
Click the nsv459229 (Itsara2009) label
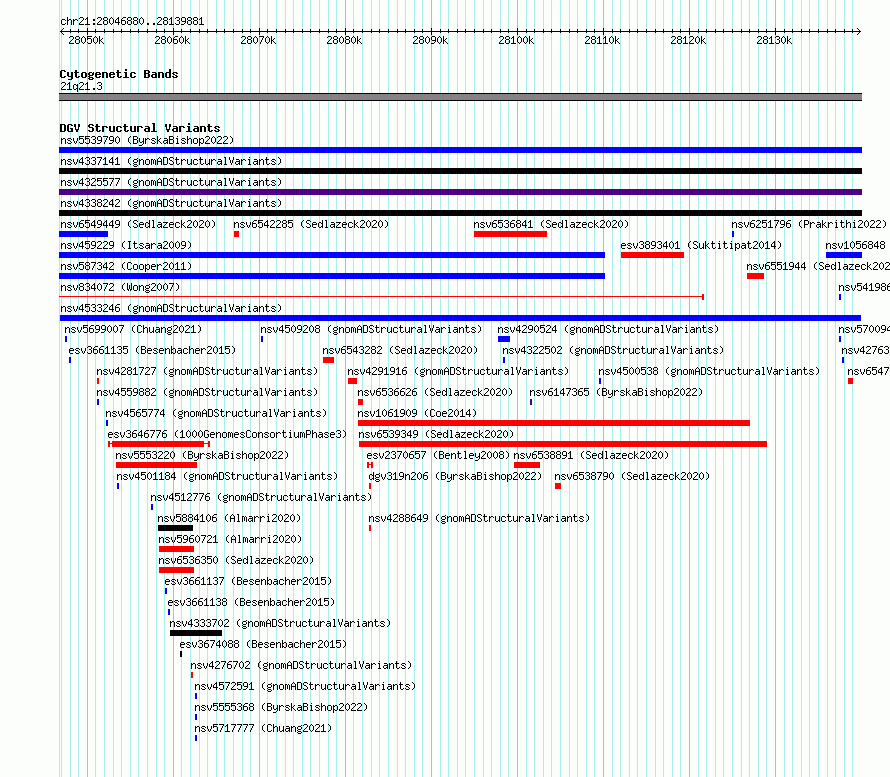(x=126, y=245)
